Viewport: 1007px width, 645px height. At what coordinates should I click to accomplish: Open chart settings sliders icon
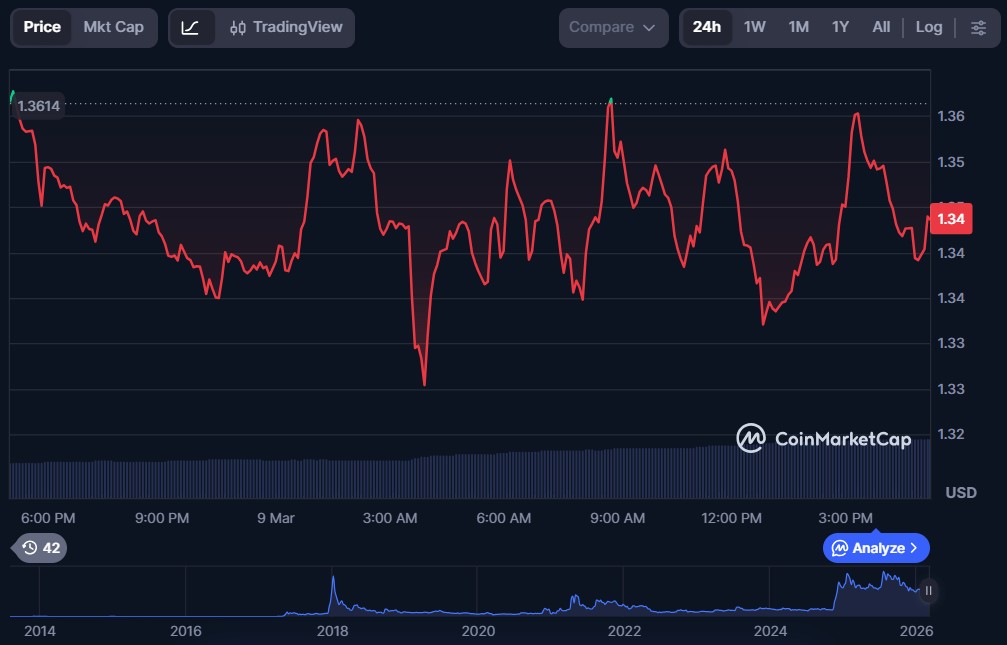[978, 27]
